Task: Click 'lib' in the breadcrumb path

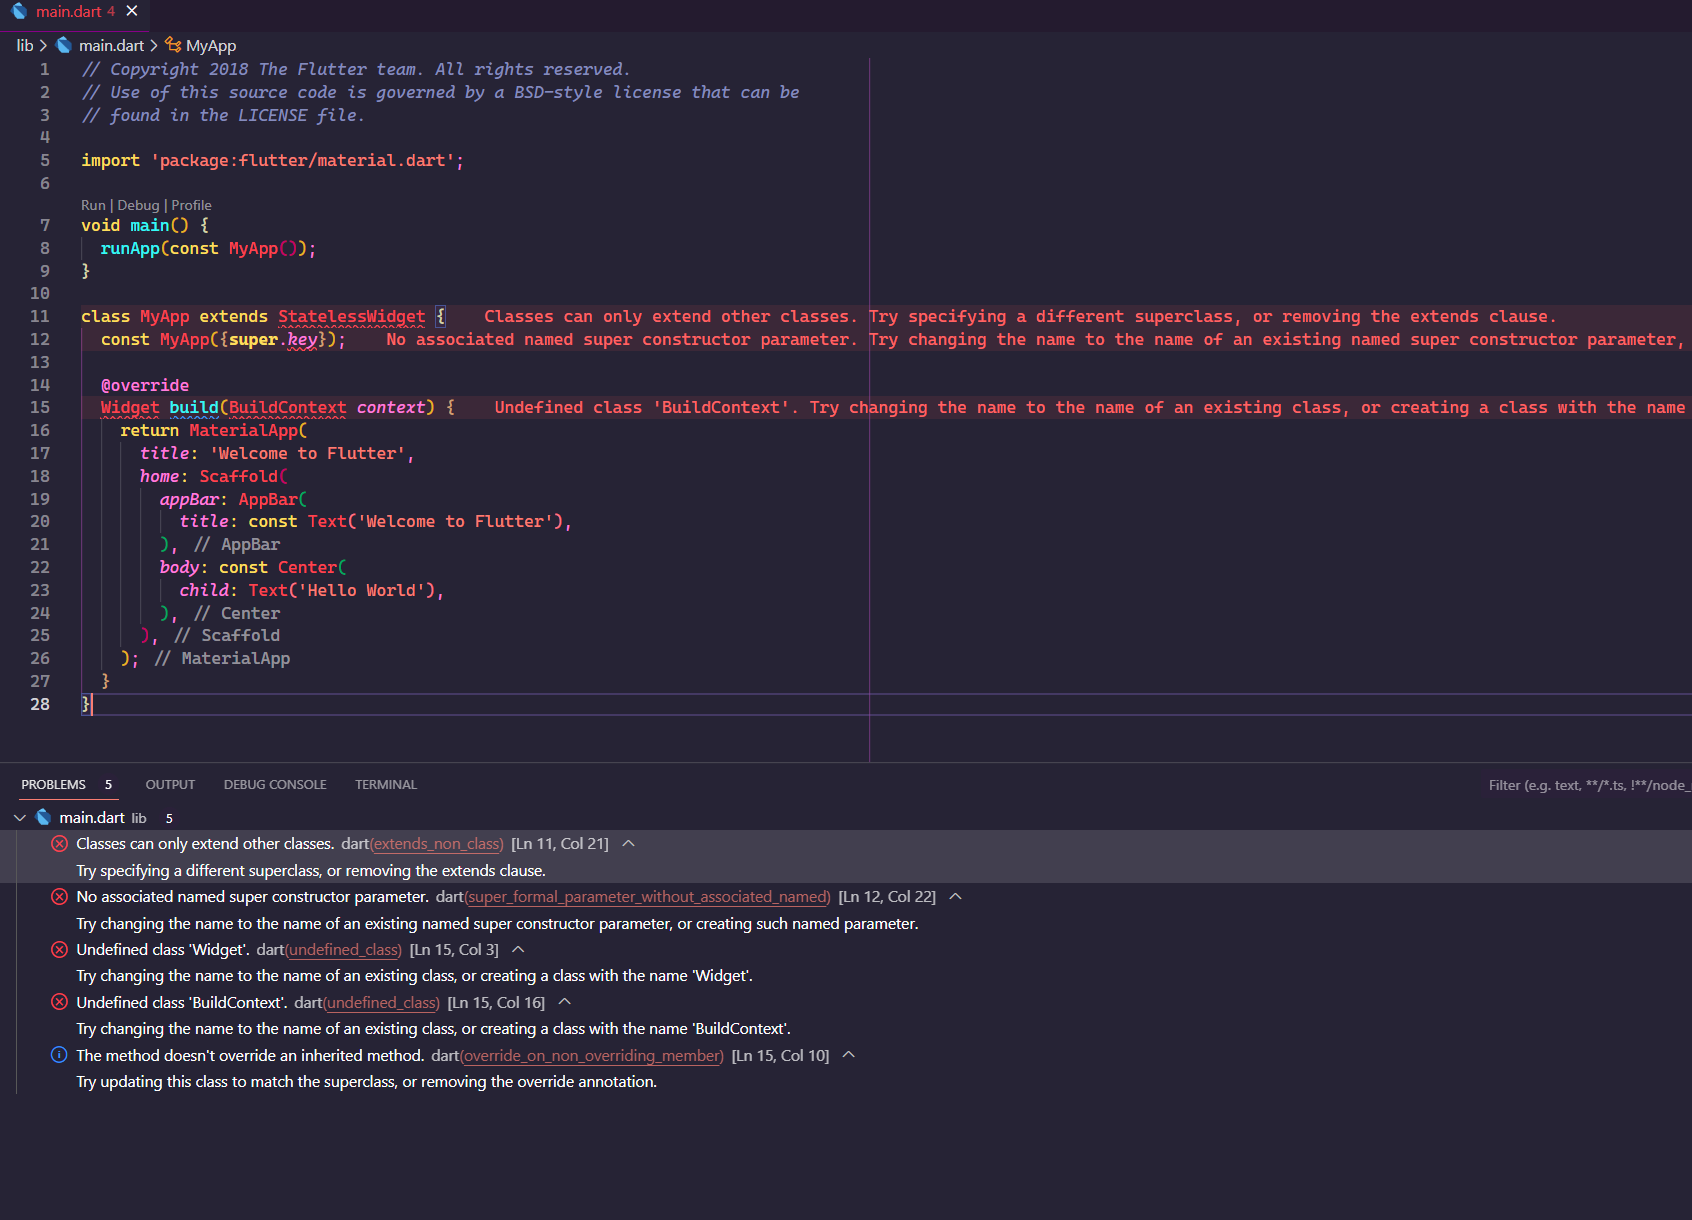Action: coord(25,45)
